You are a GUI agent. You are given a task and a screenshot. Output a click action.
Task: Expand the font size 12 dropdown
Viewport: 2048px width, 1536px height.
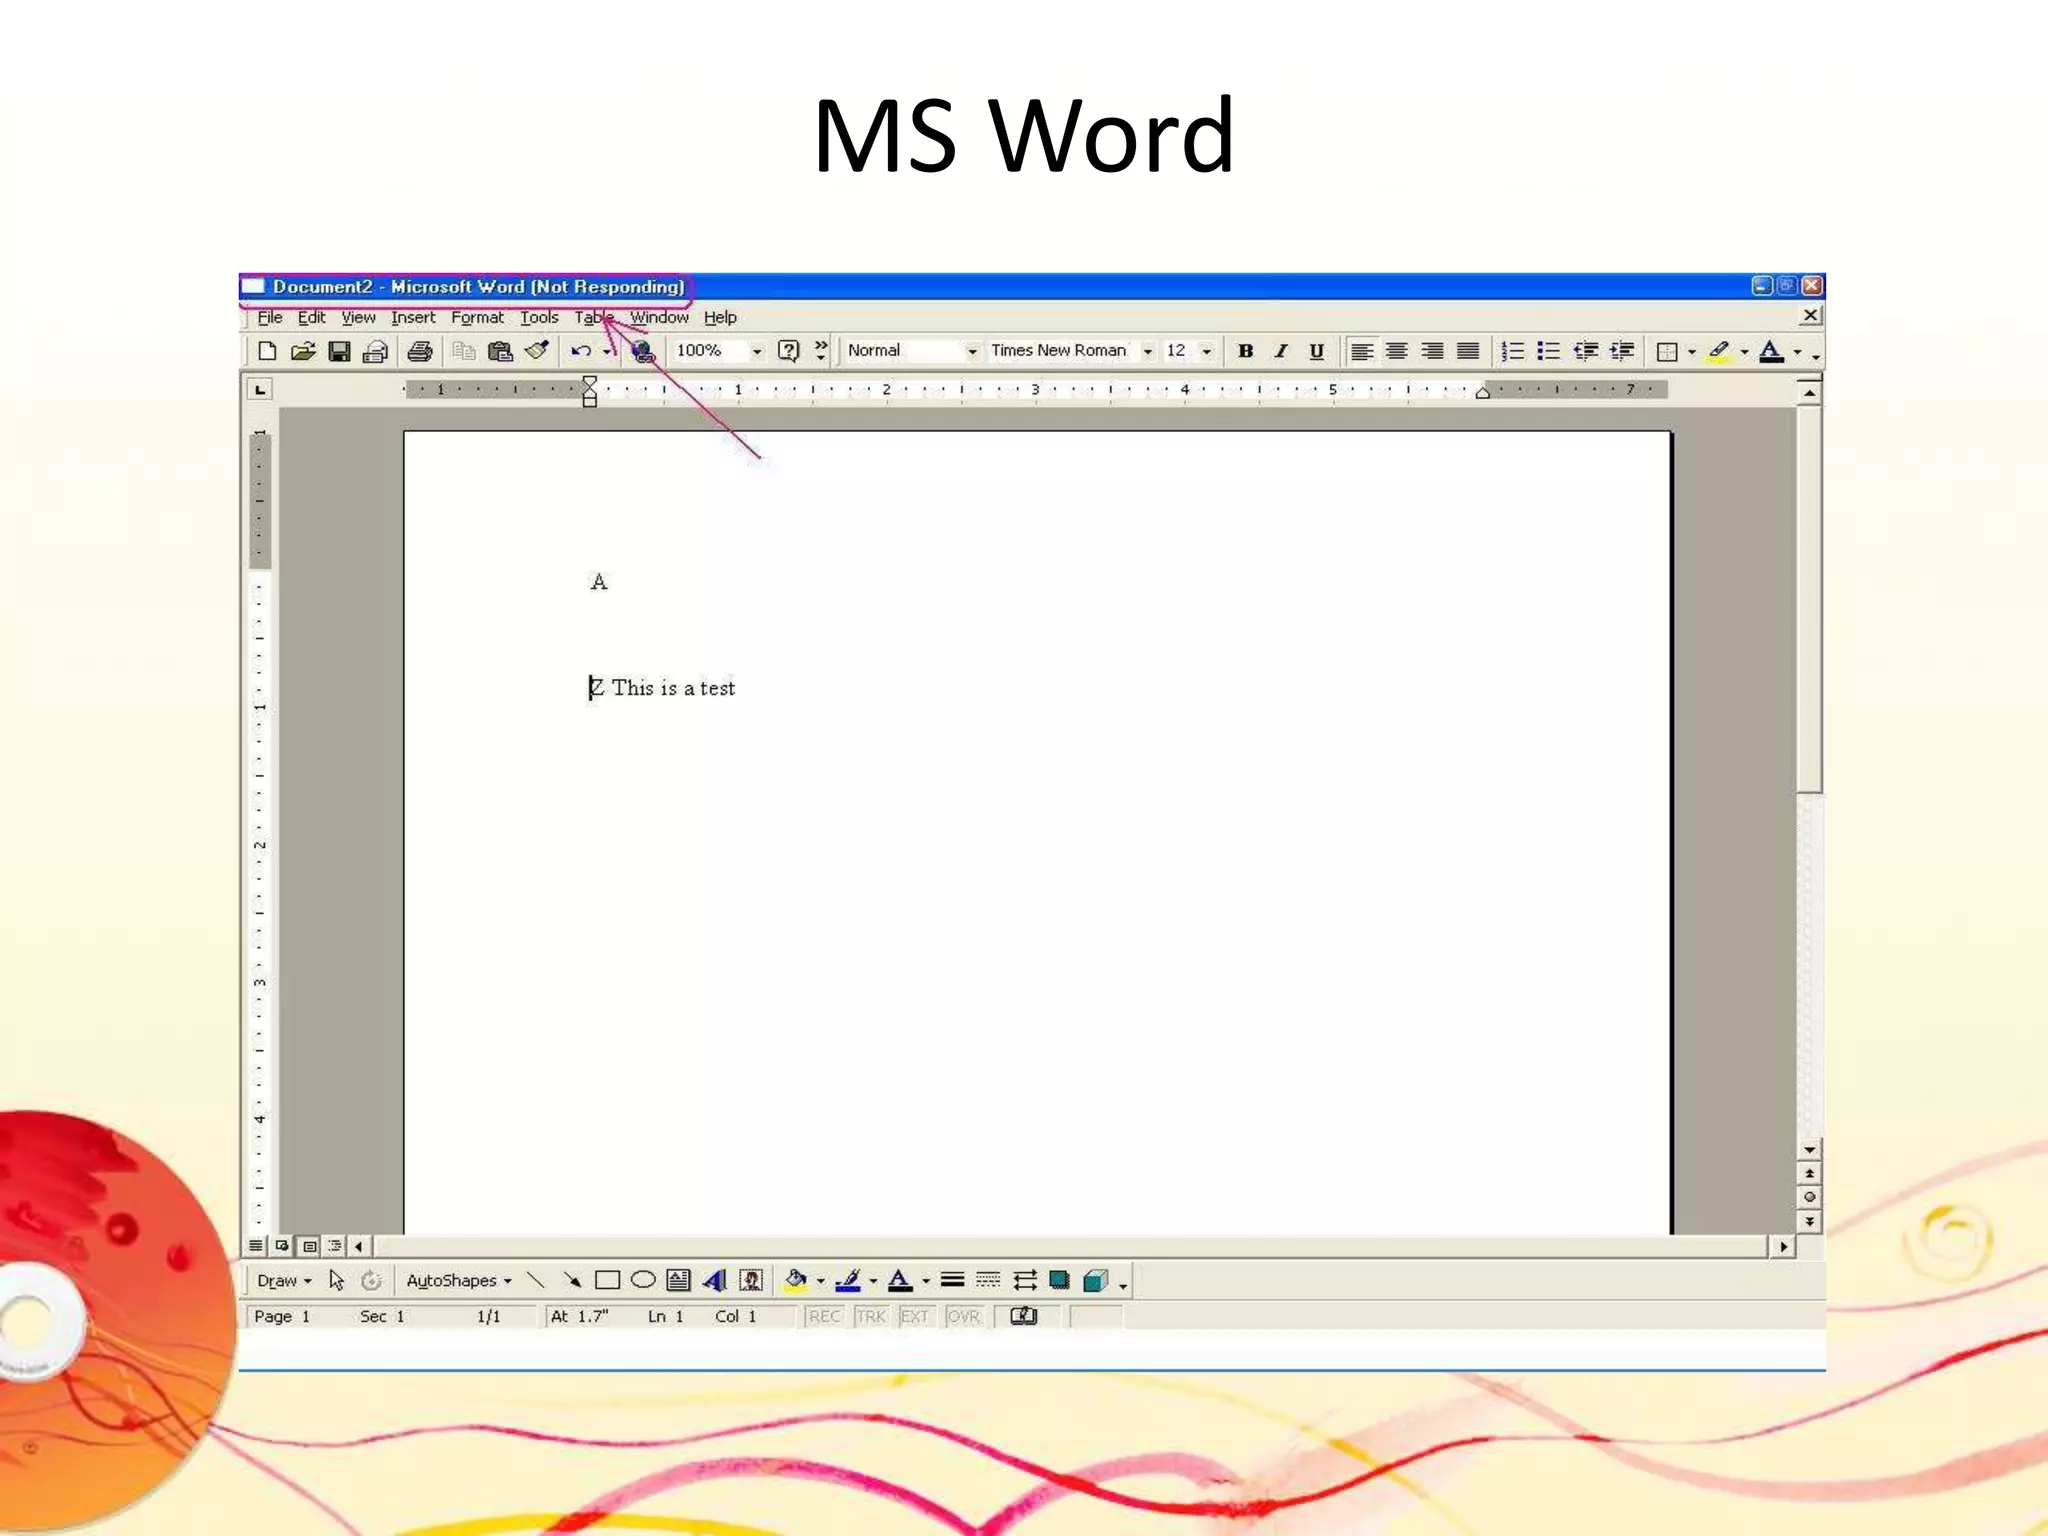1207,352
